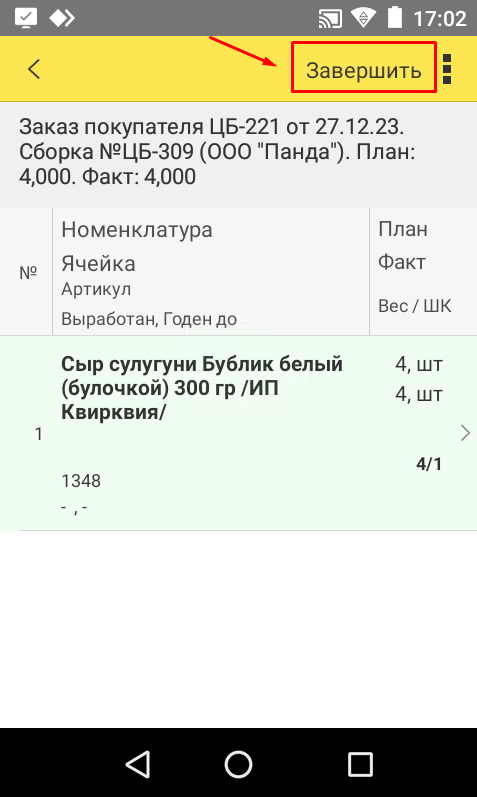Tap the battery status icon
Image resolution: width=477 pixels, height=797 pixels.
coord(395,18)
